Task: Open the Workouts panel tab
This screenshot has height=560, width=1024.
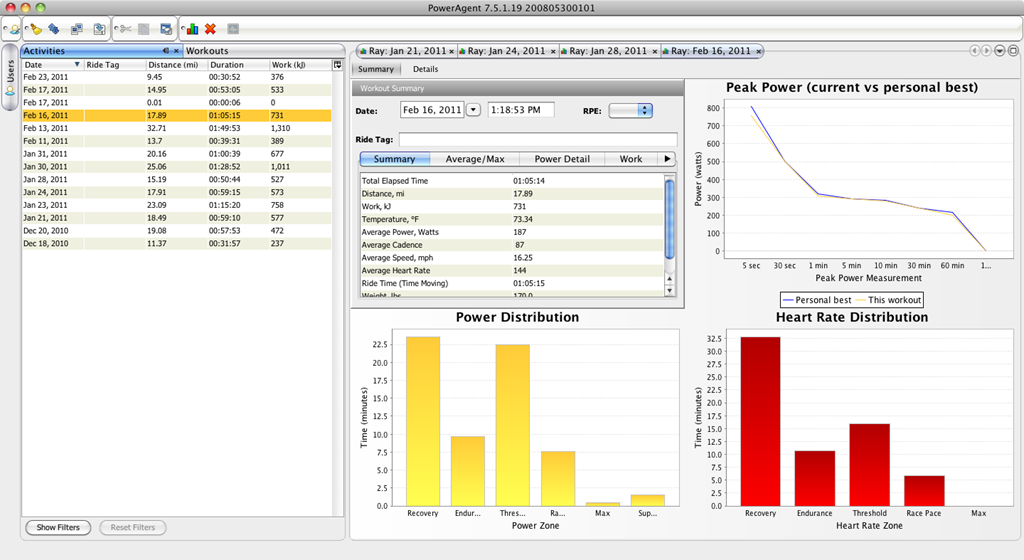Action: click(207, 51)
